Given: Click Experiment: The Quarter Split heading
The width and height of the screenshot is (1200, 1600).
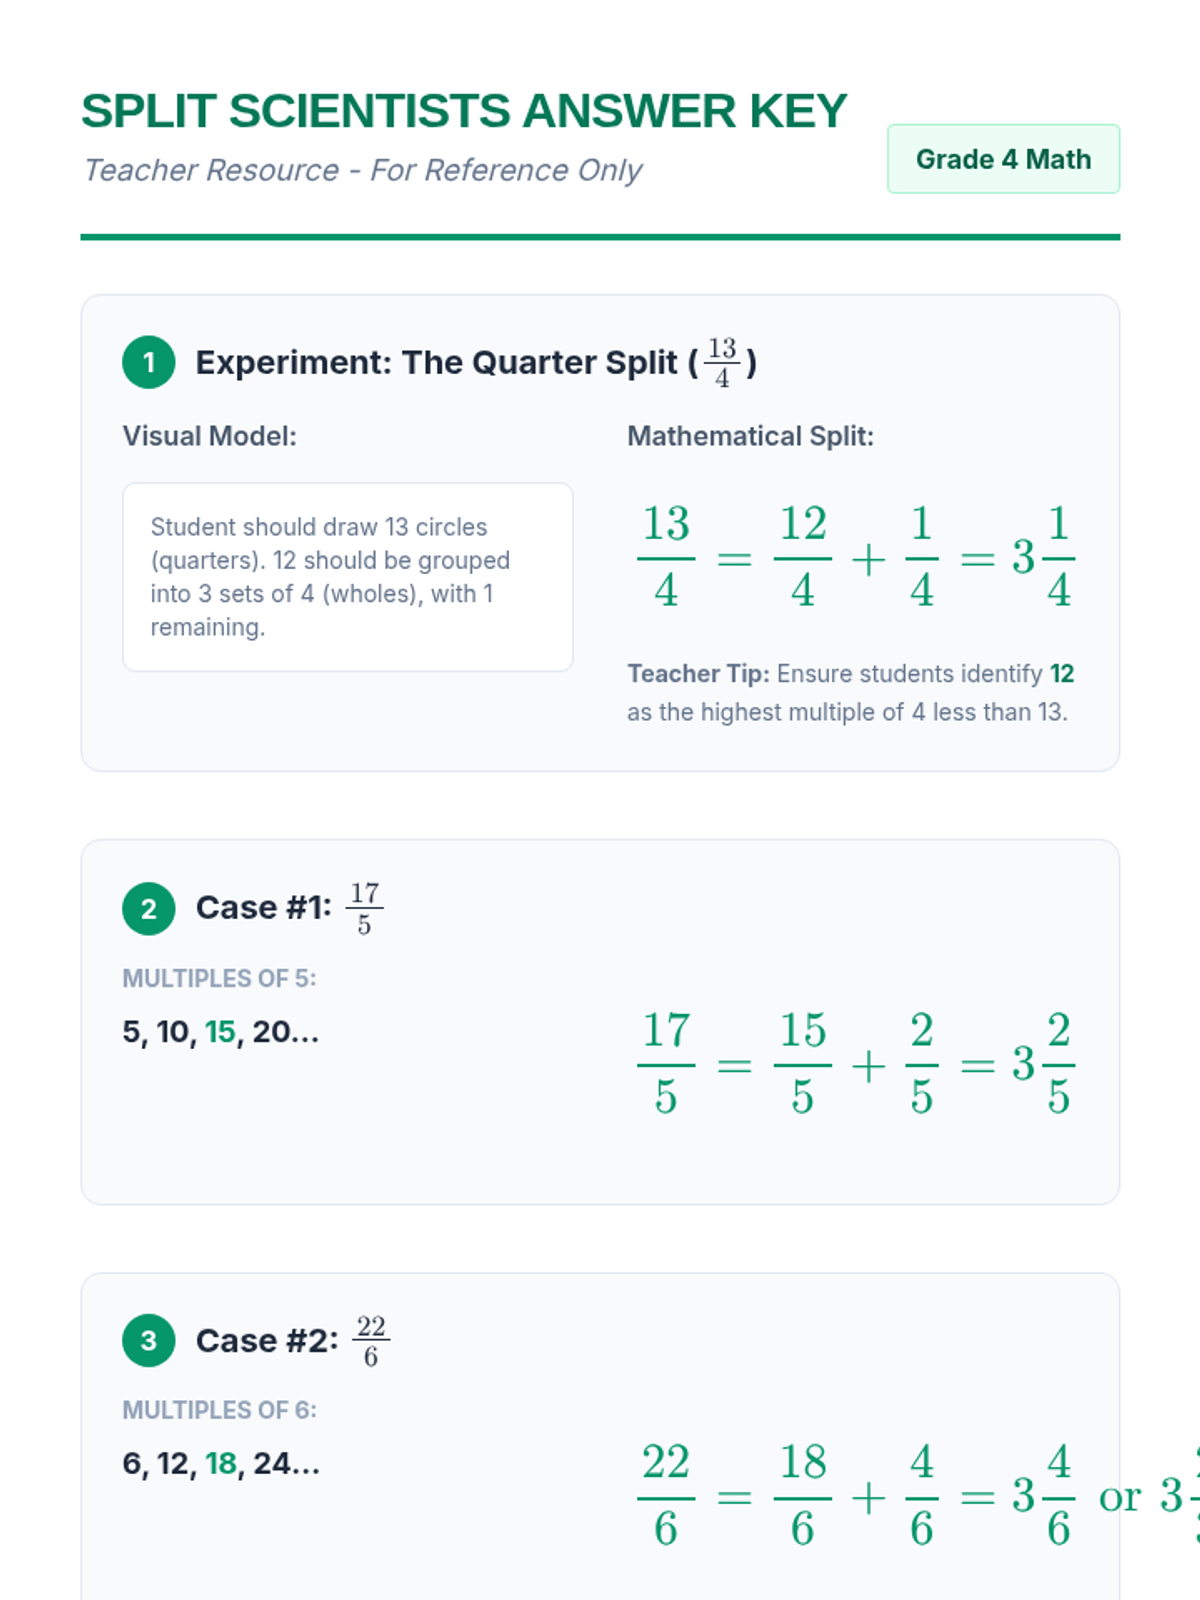Looking at the screenshot, I should click(476, 362).
